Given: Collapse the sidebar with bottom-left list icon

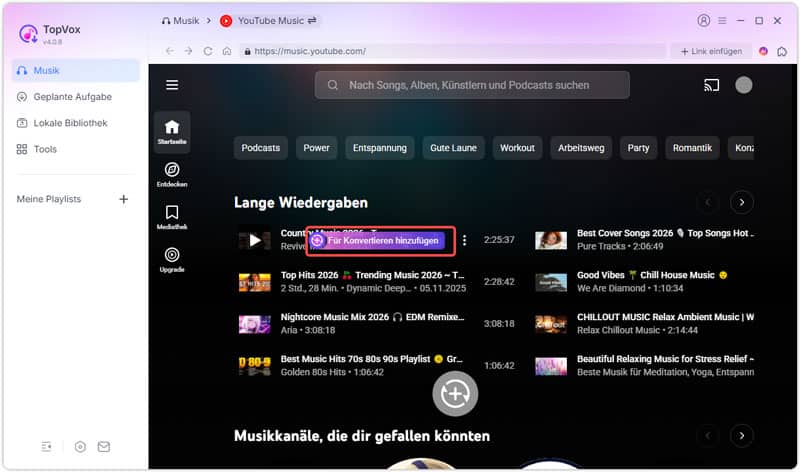Looking at the screenshot, I should click(46, 447).
